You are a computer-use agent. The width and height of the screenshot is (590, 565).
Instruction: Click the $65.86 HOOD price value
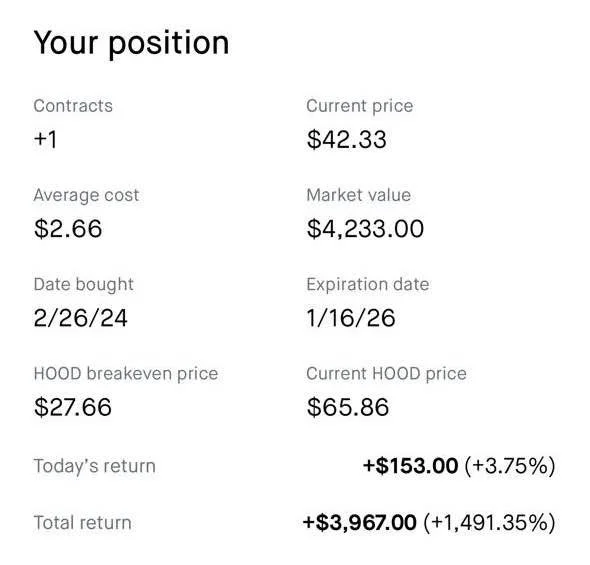348,407
